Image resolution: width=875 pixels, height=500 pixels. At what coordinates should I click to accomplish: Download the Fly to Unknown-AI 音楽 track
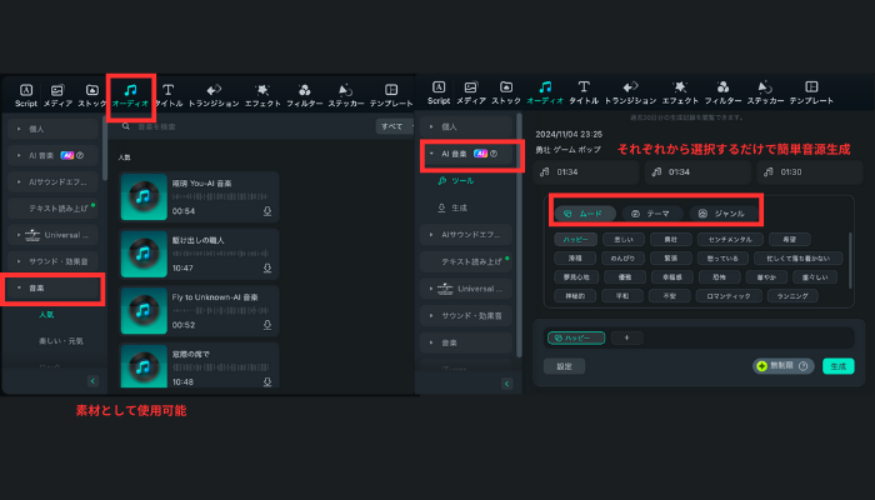[267, 325]
